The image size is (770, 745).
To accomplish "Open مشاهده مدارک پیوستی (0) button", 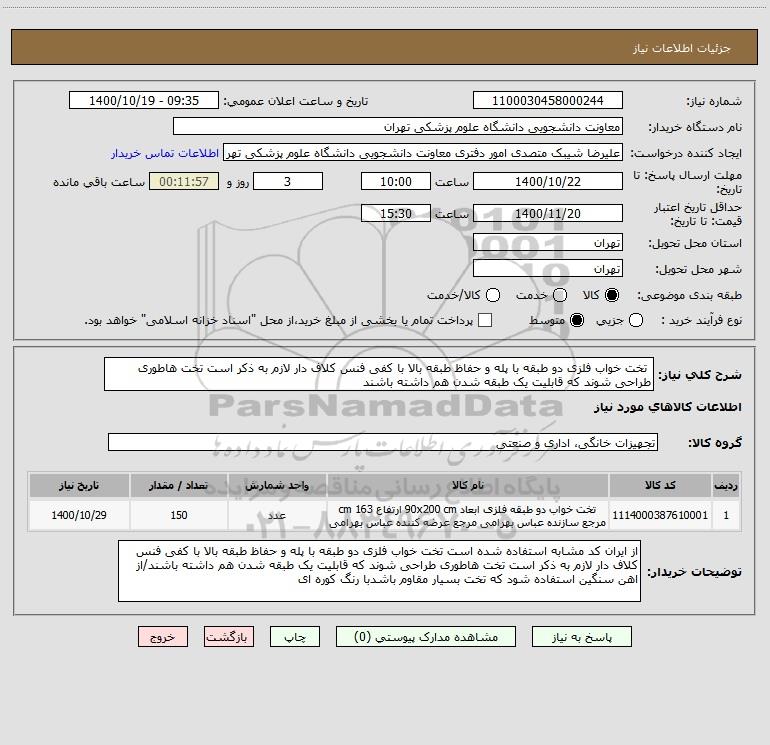I will click(426, 637).
